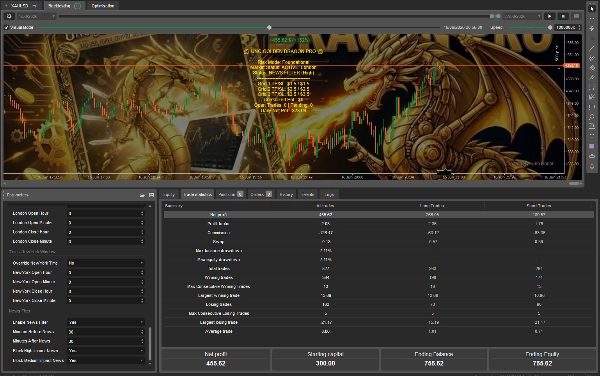Choose the pitchfork drawing tool
Viewport: 600px width, 376px height.
592,78
